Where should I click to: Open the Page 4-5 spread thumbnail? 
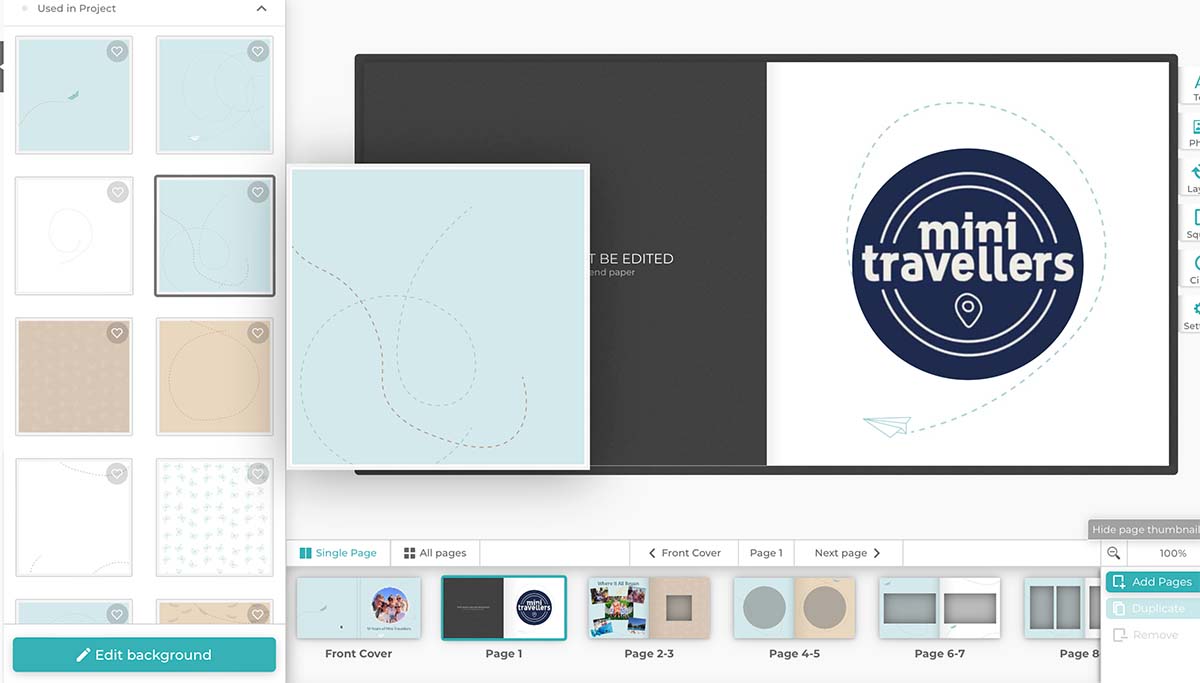[794, 607]
